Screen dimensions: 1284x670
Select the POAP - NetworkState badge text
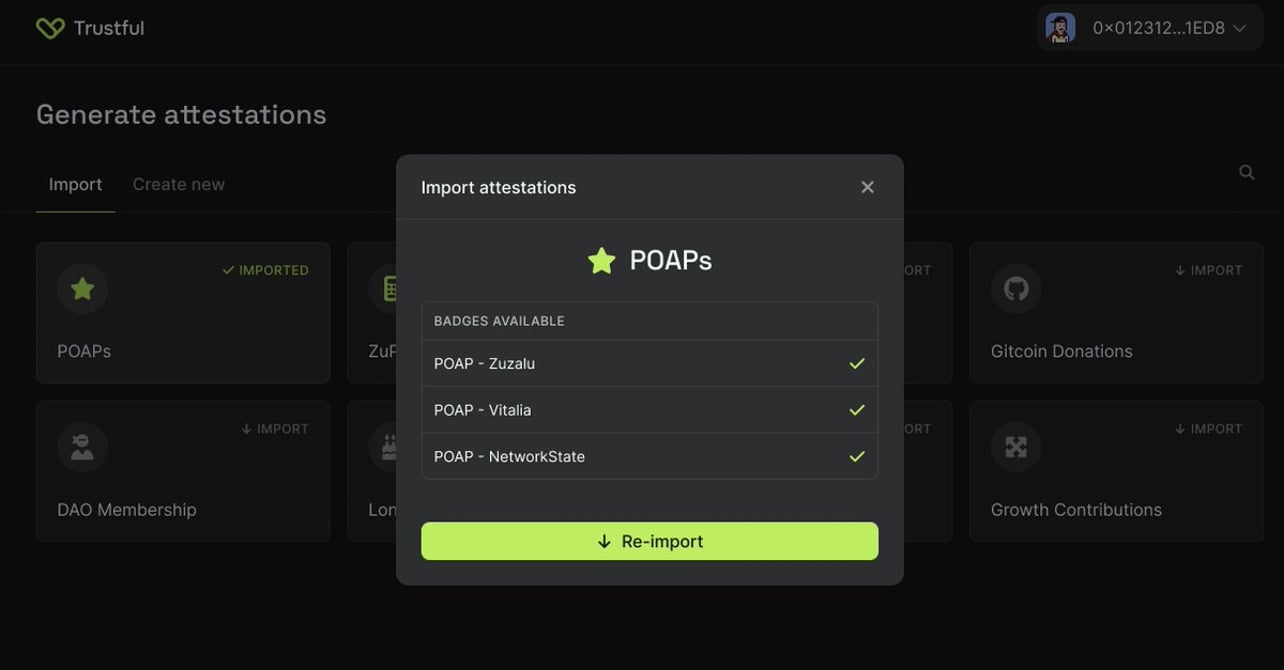point(509,456)
